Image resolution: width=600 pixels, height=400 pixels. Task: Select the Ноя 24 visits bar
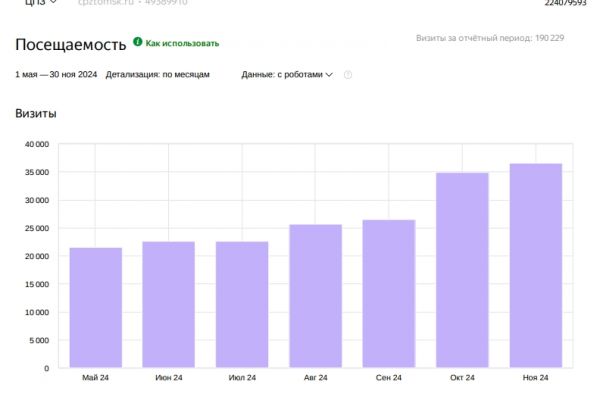(536, 266)
